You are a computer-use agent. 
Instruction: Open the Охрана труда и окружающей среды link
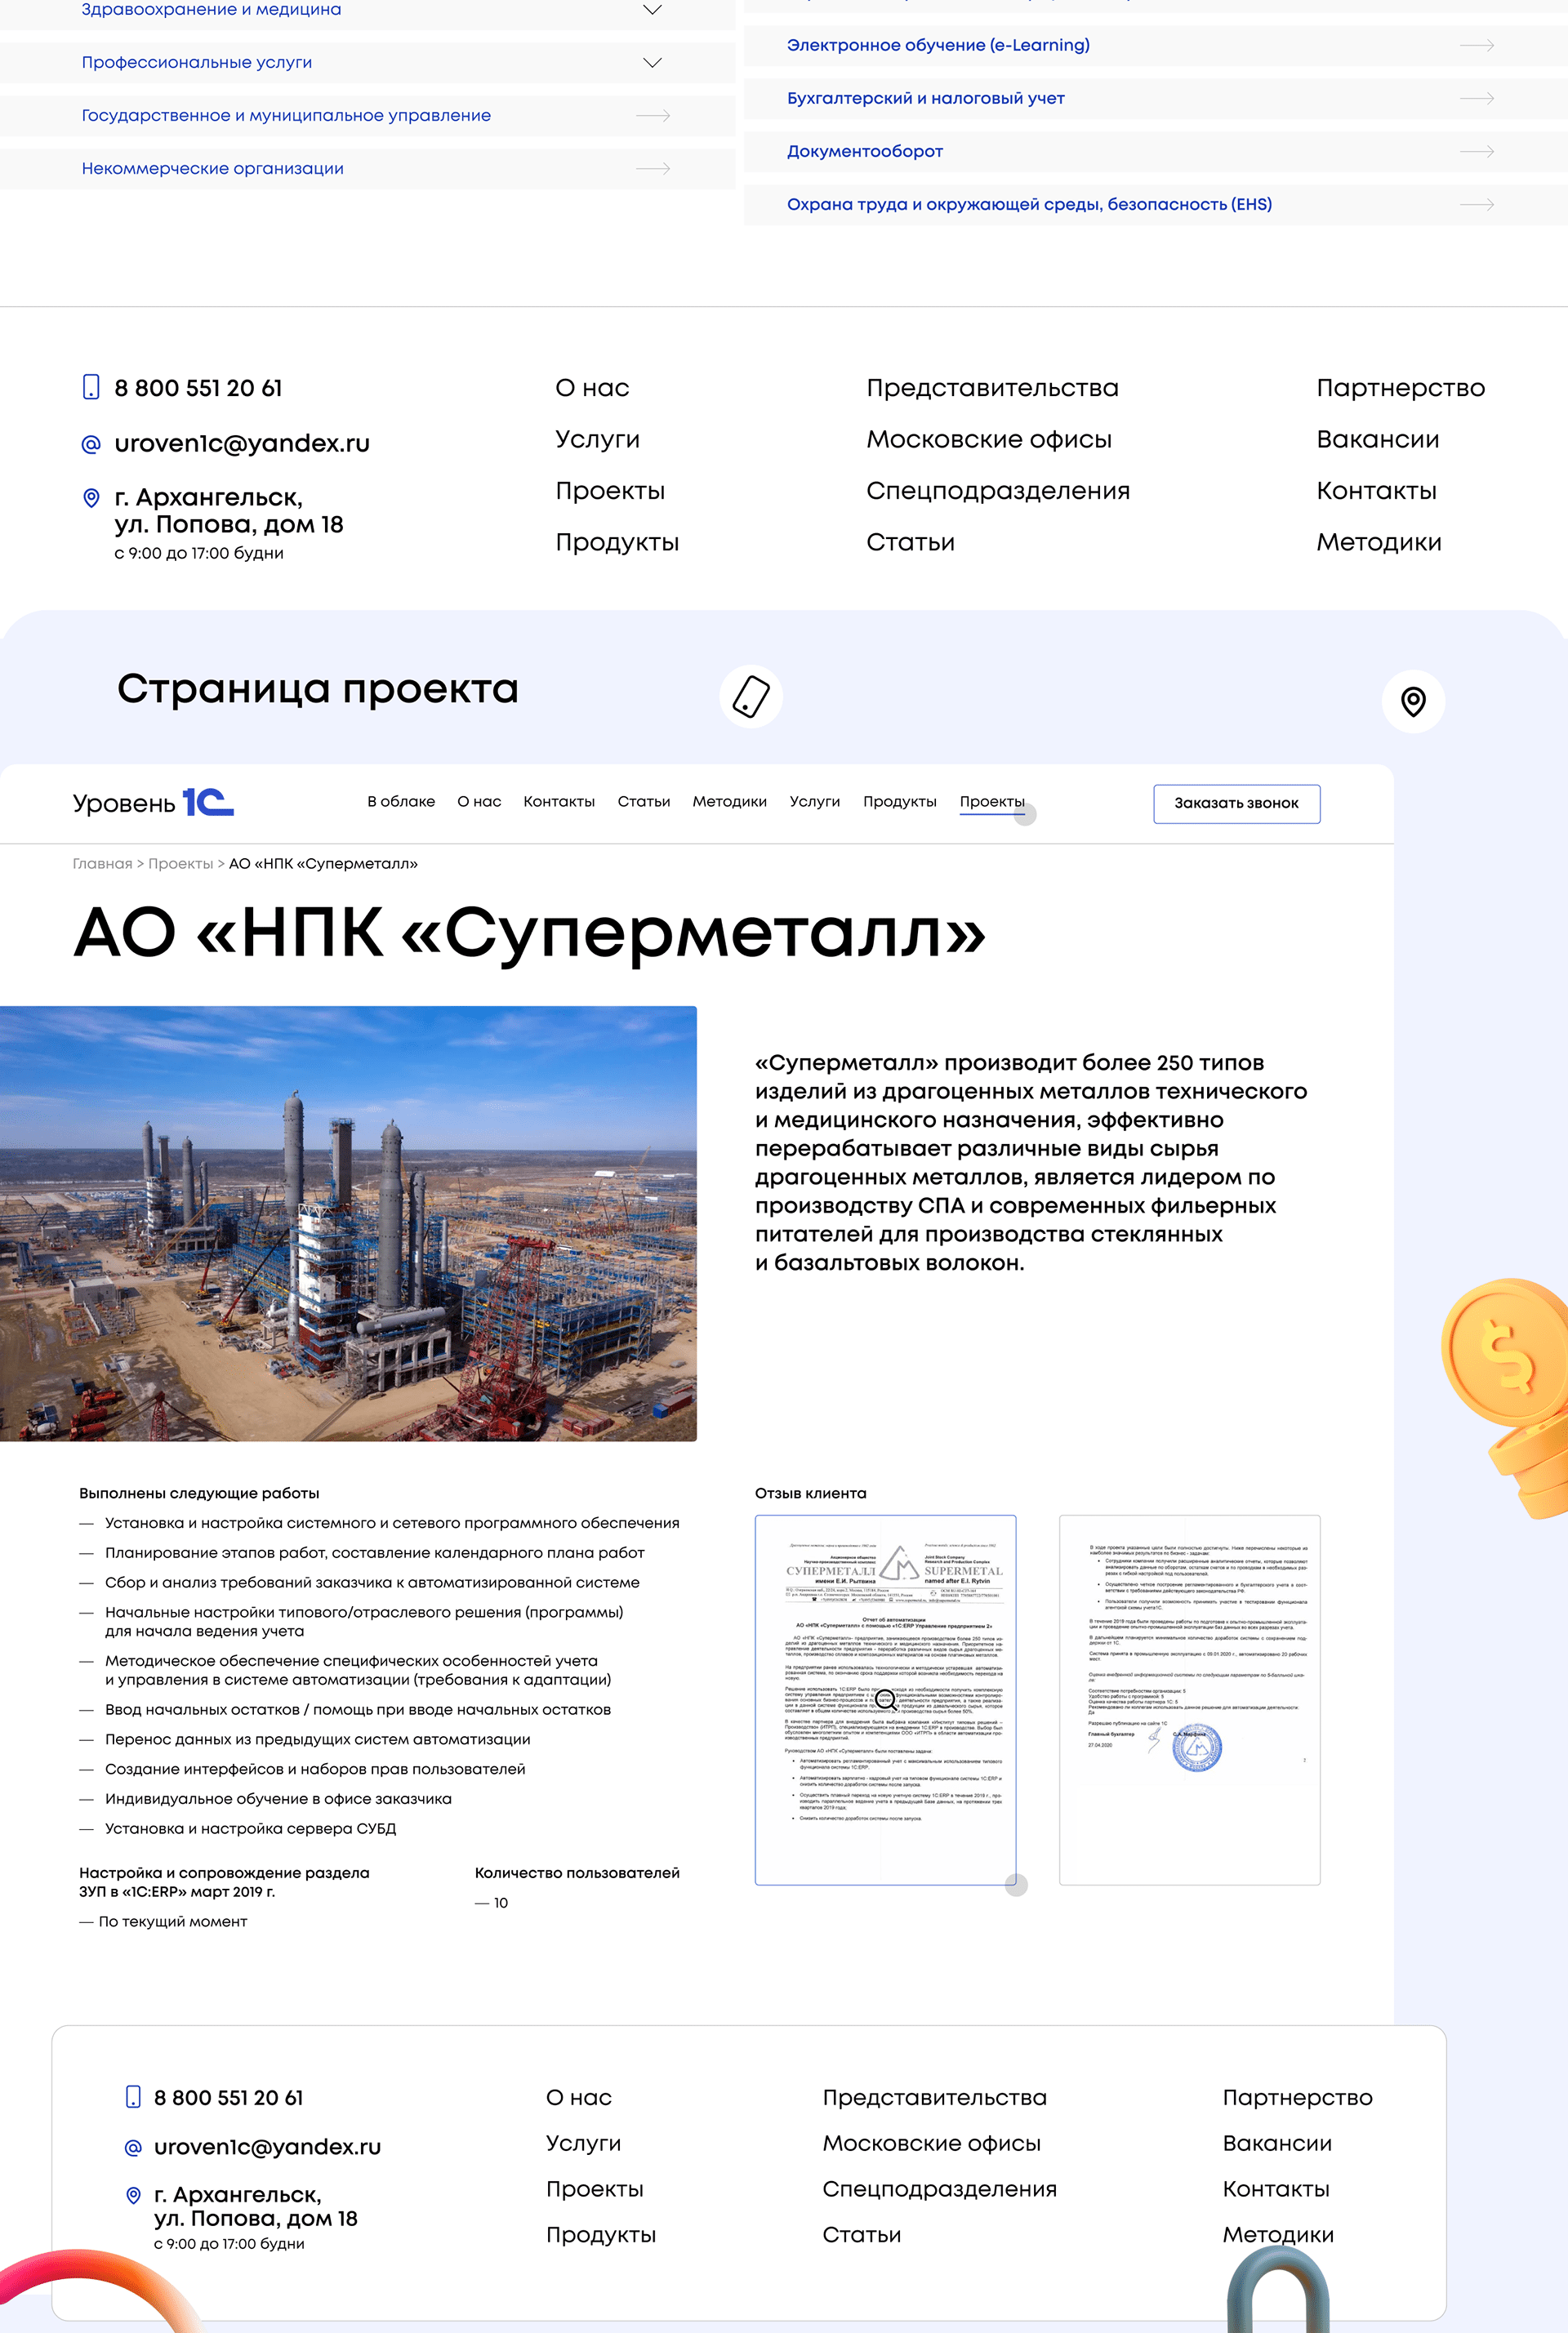click(1029, 204)
